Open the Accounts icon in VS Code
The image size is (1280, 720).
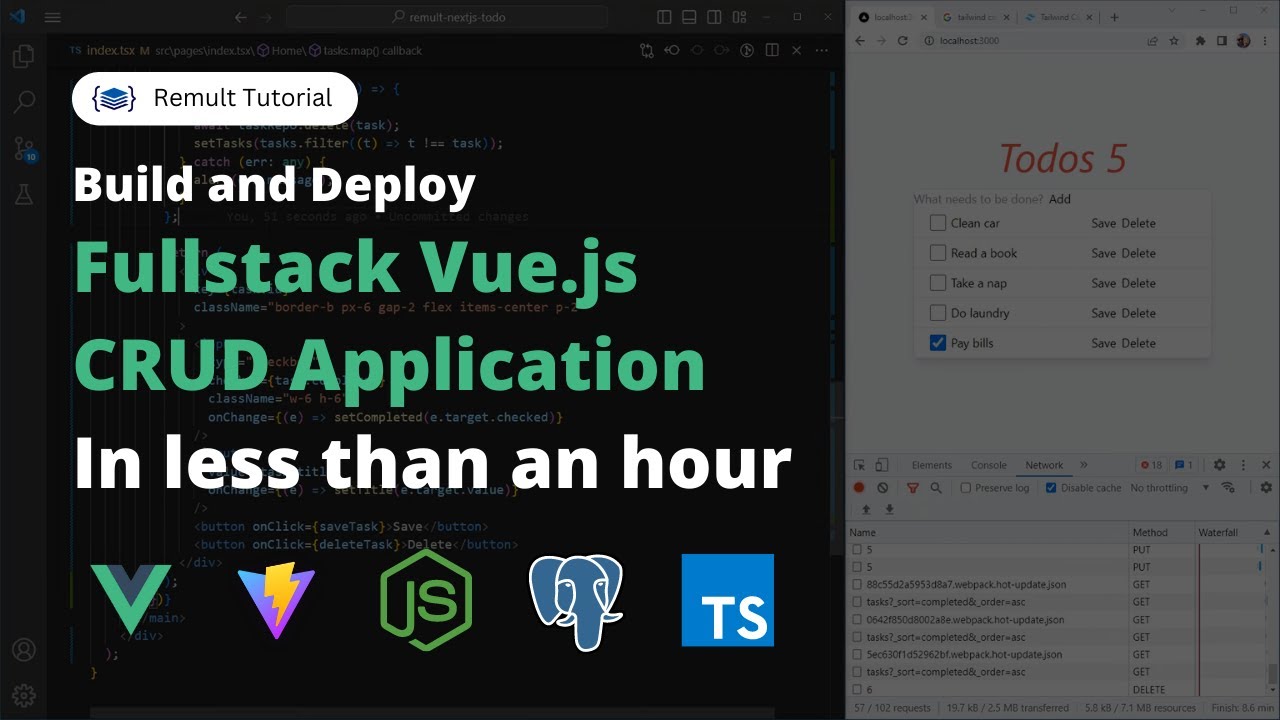click(x=24, y=651)
